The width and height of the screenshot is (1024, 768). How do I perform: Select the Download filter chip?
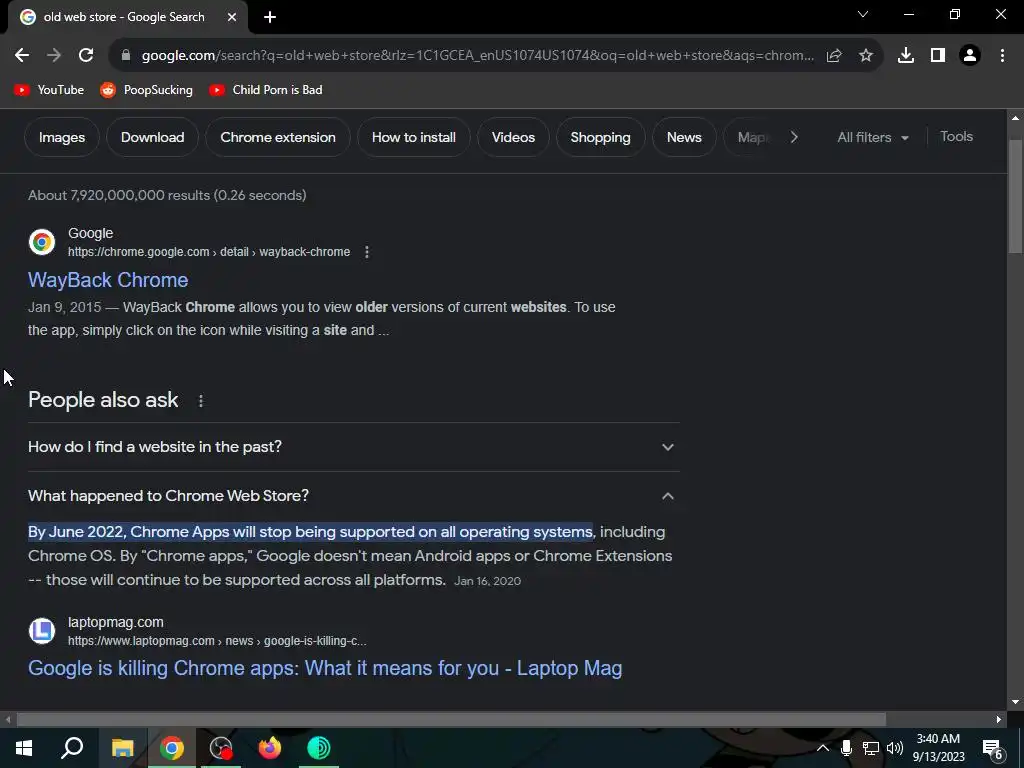pos(152,137)
